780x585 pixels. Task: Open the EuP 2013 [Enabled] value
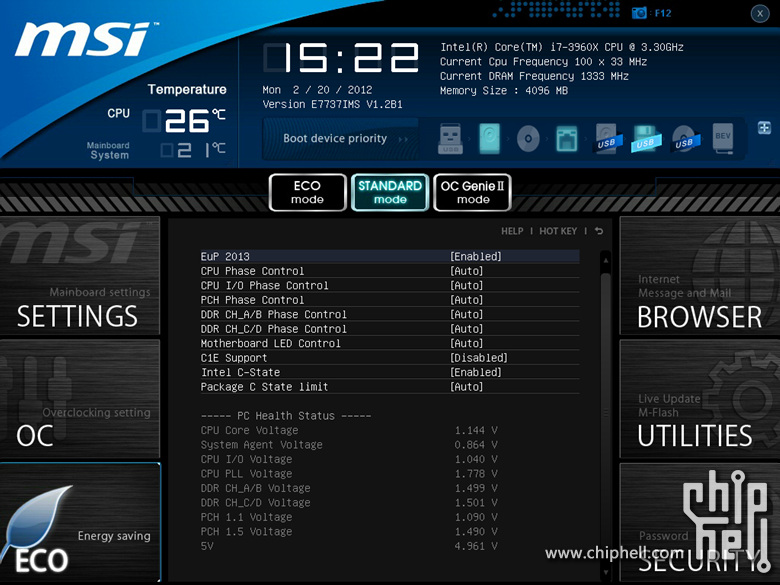click(476, 256)
